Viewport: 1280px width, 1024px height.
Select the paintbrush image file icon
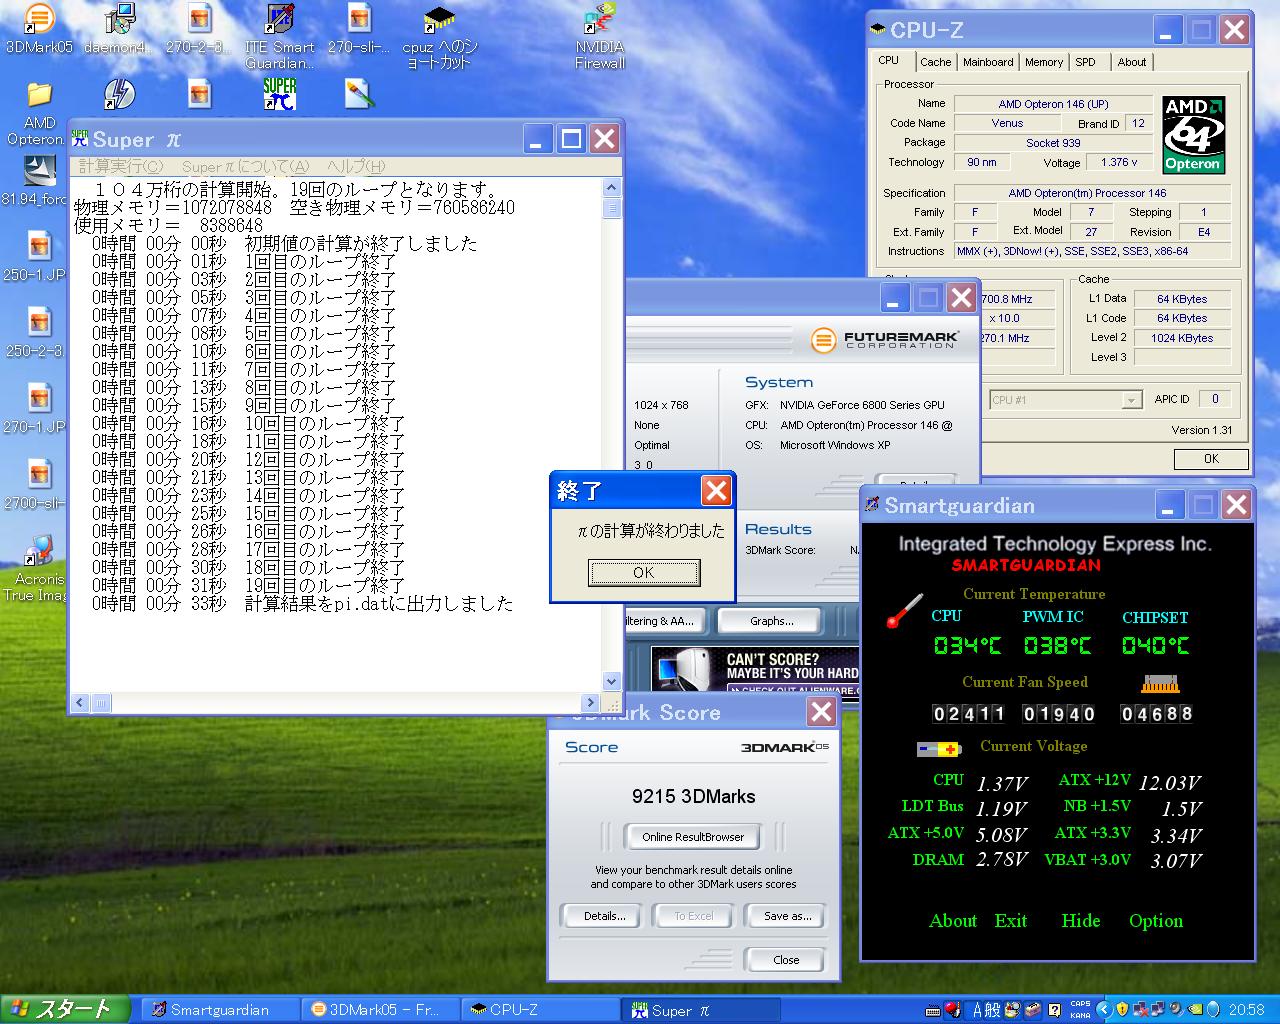(359, 94)
